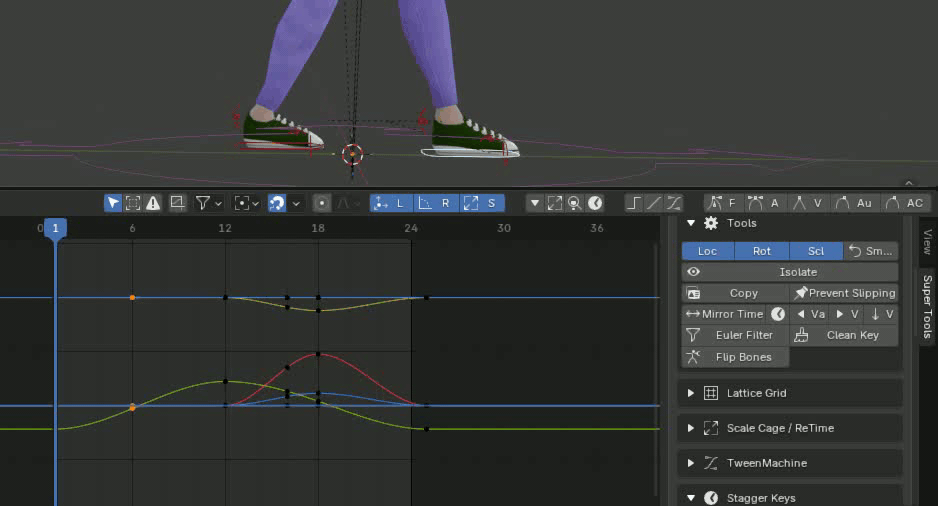Expand the Scale Cage / ReTime panel

tap(691, 428)
